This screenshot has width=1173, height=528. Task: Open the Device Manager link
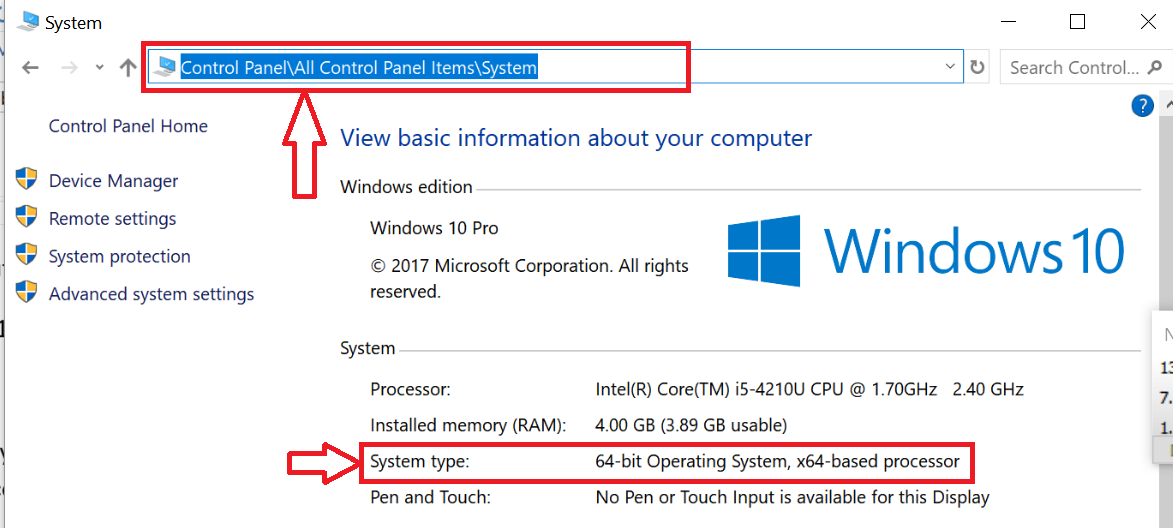[x=113, y=181]
